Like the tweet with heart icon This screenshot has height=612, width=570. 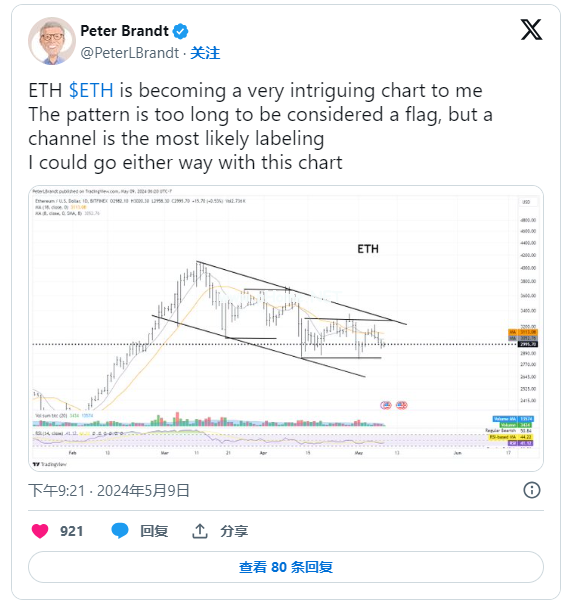(40, 531)
